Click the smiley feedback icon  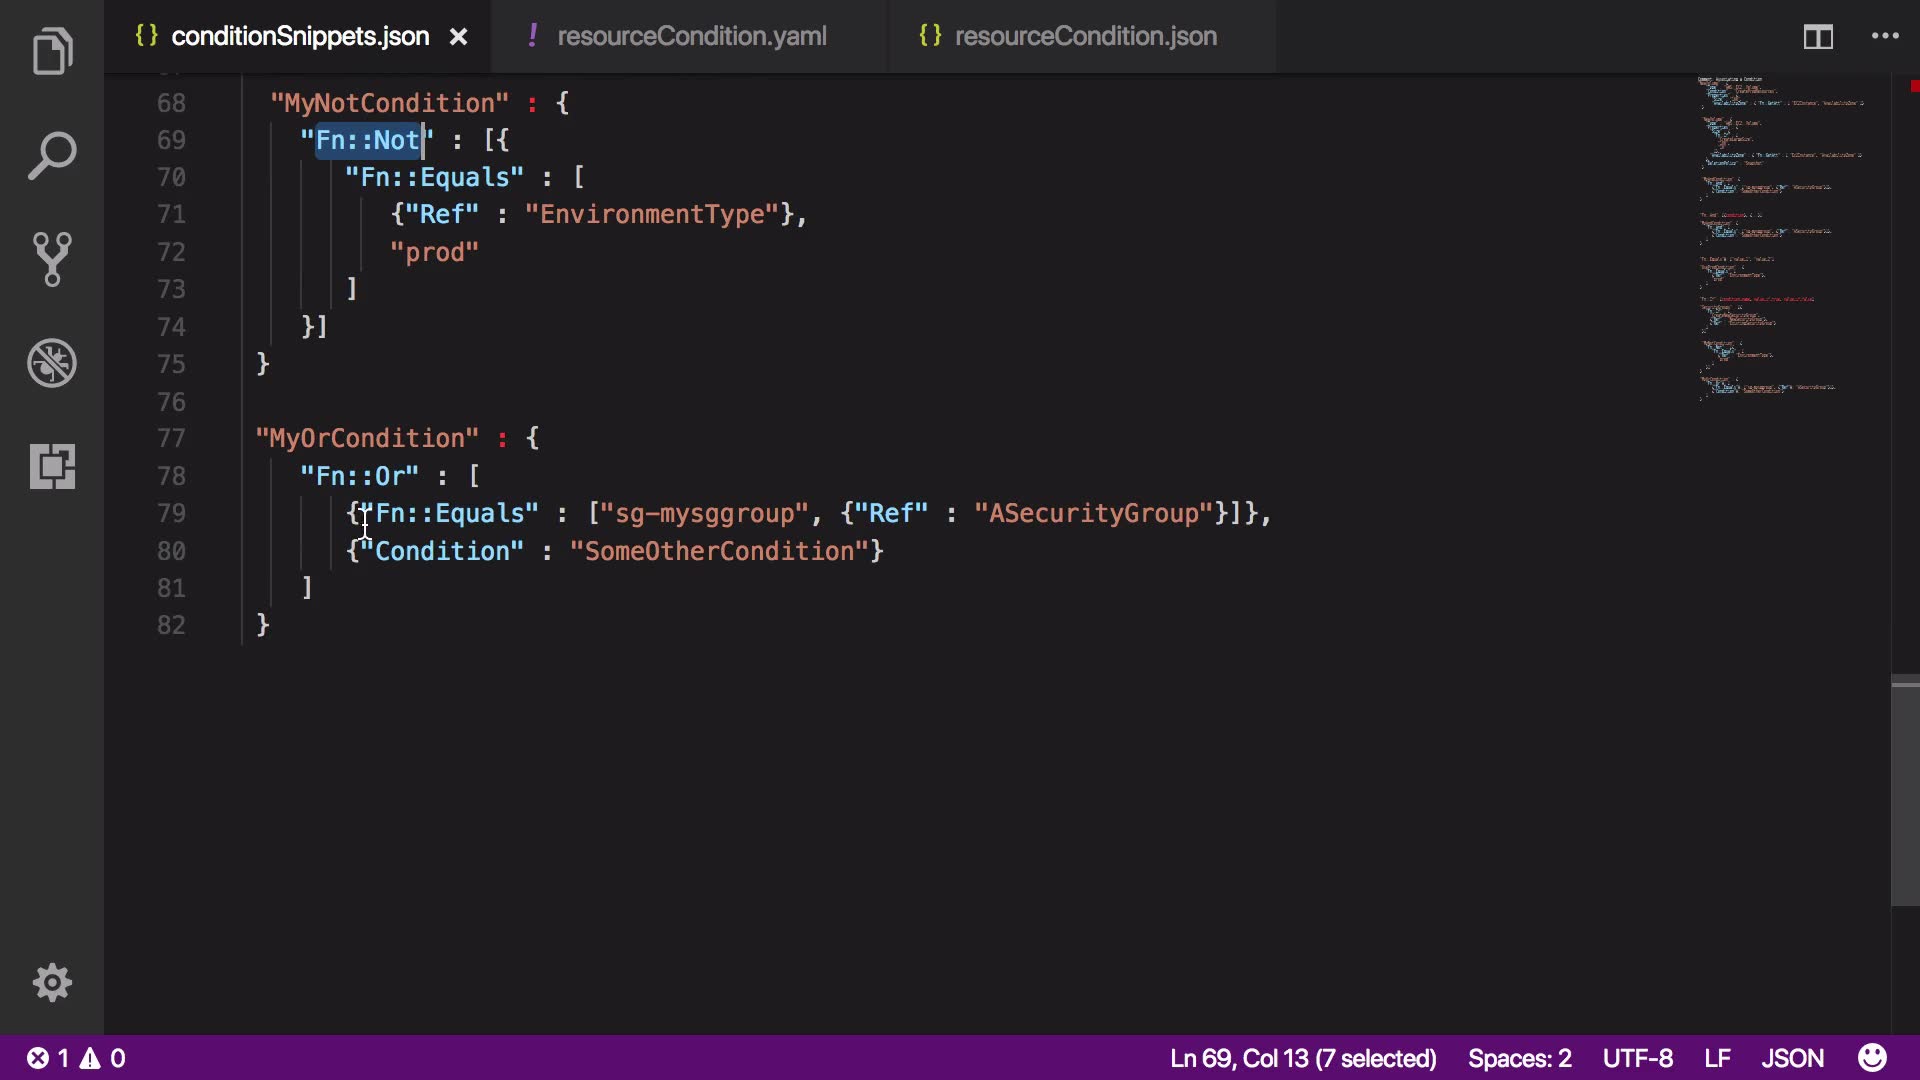(x=1872, y=1058)
